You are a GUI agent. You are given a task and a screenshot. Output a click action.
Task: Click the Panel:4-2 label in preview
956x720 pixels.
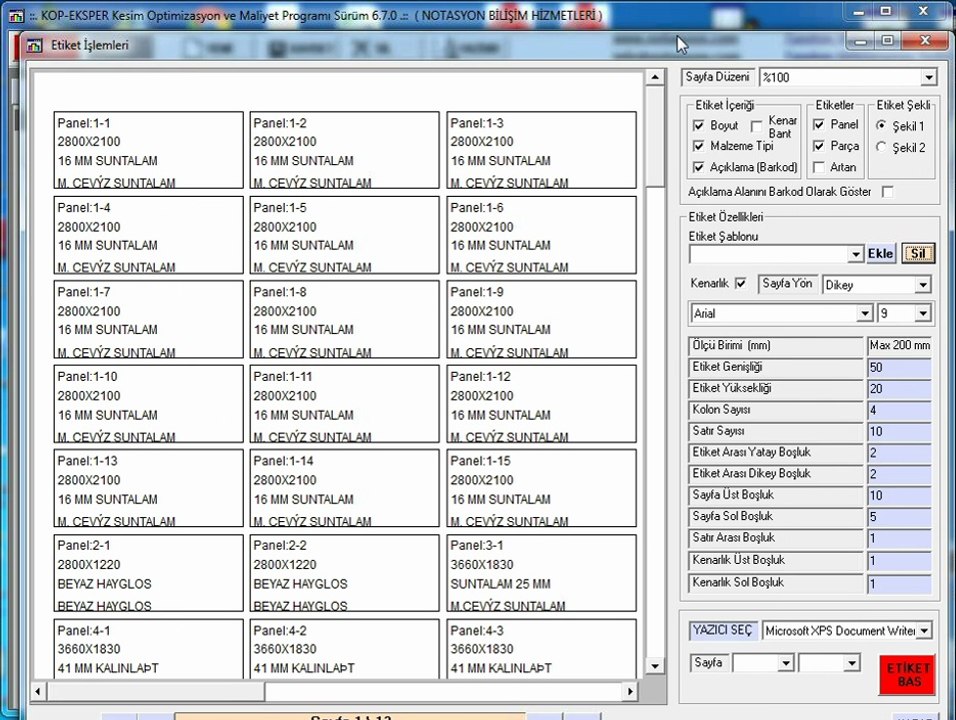coord(344,649)
